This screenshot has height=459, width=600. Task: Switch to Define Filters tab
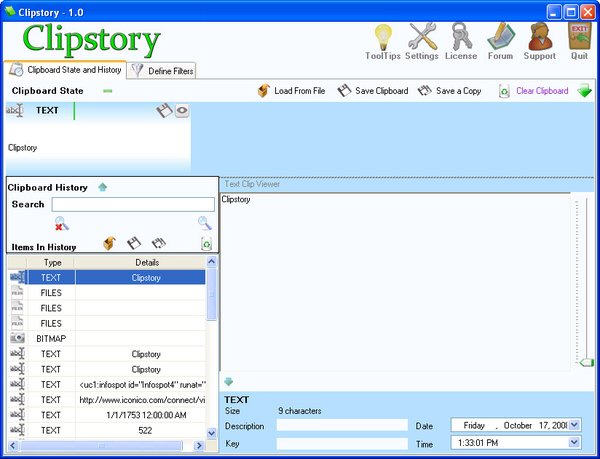161,71
